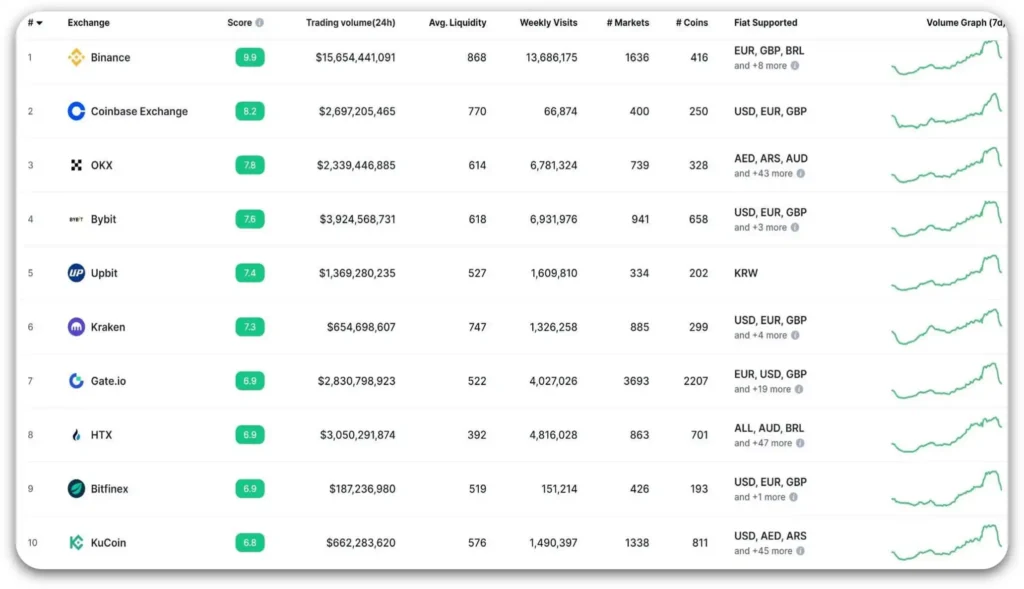Click KuCoin's 6.8 score badge
Image resolution: width=1024 pixels, height=589 pixels.
click(250, 543)
